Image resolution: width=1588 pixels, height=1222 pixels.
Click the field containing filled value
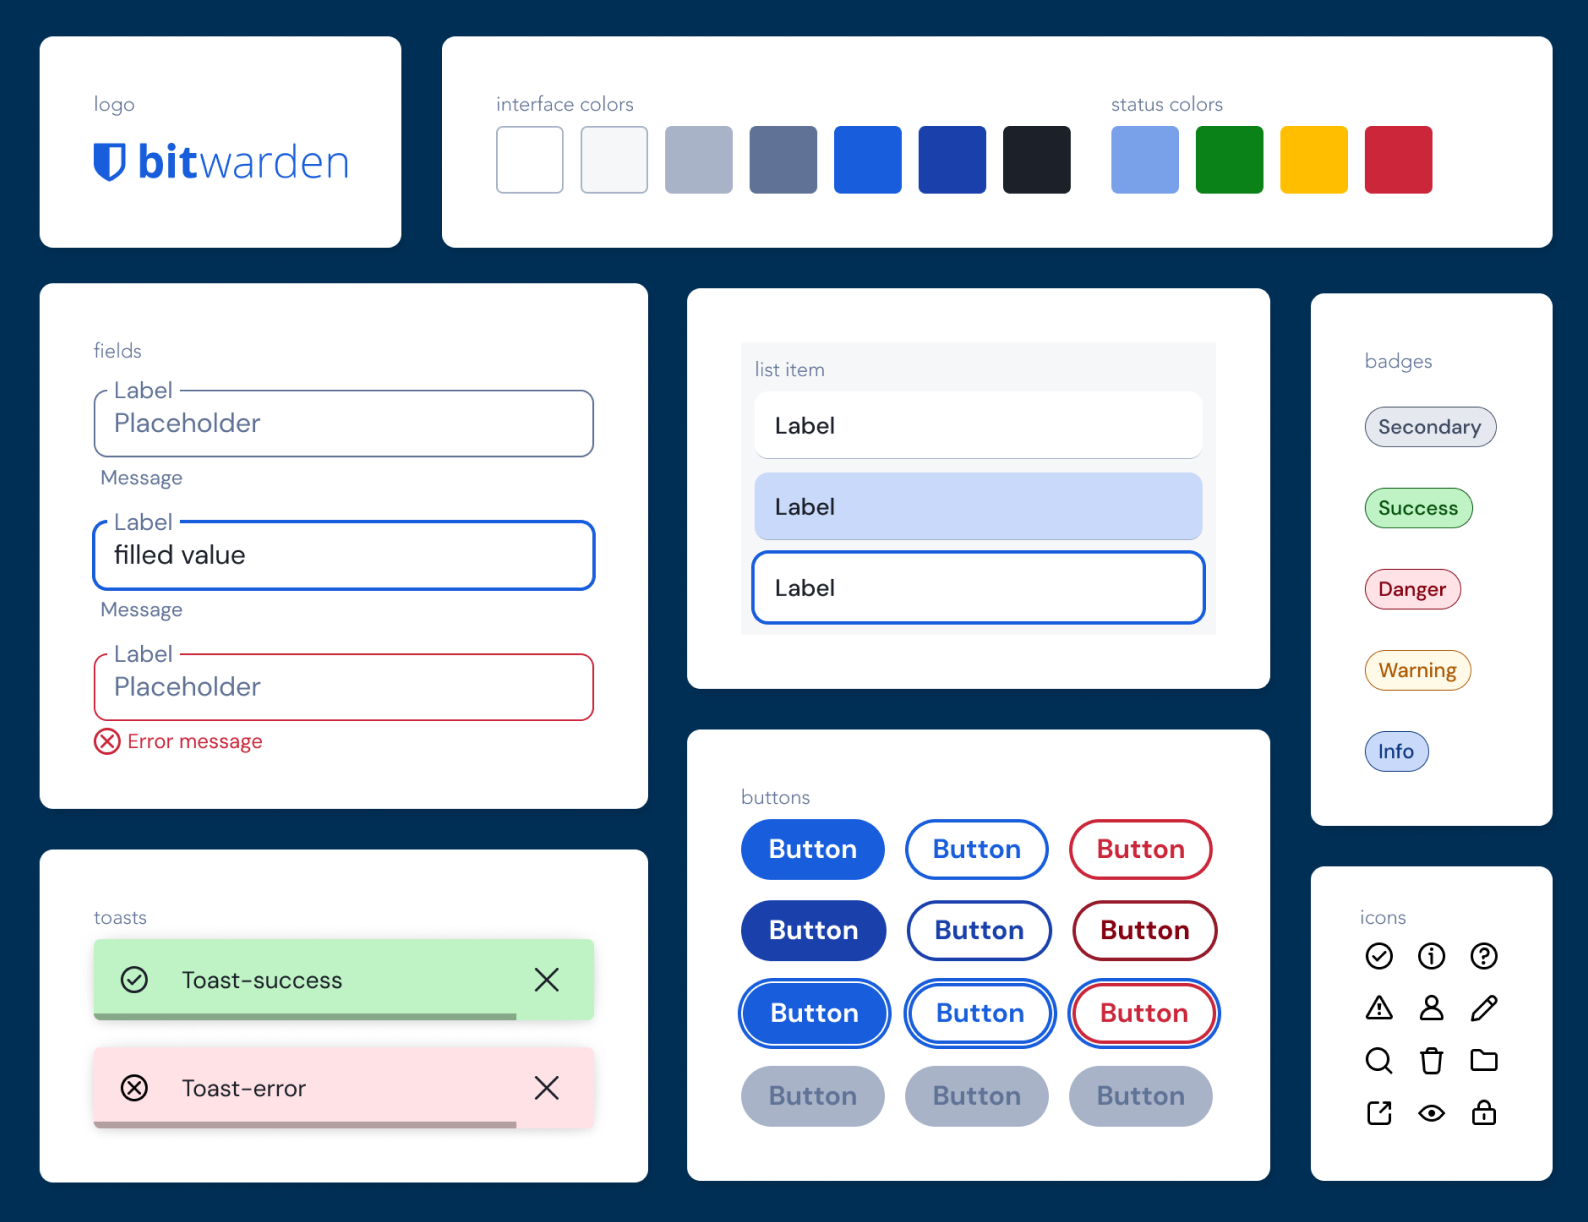pyautogui.click(x=344, y=555)
